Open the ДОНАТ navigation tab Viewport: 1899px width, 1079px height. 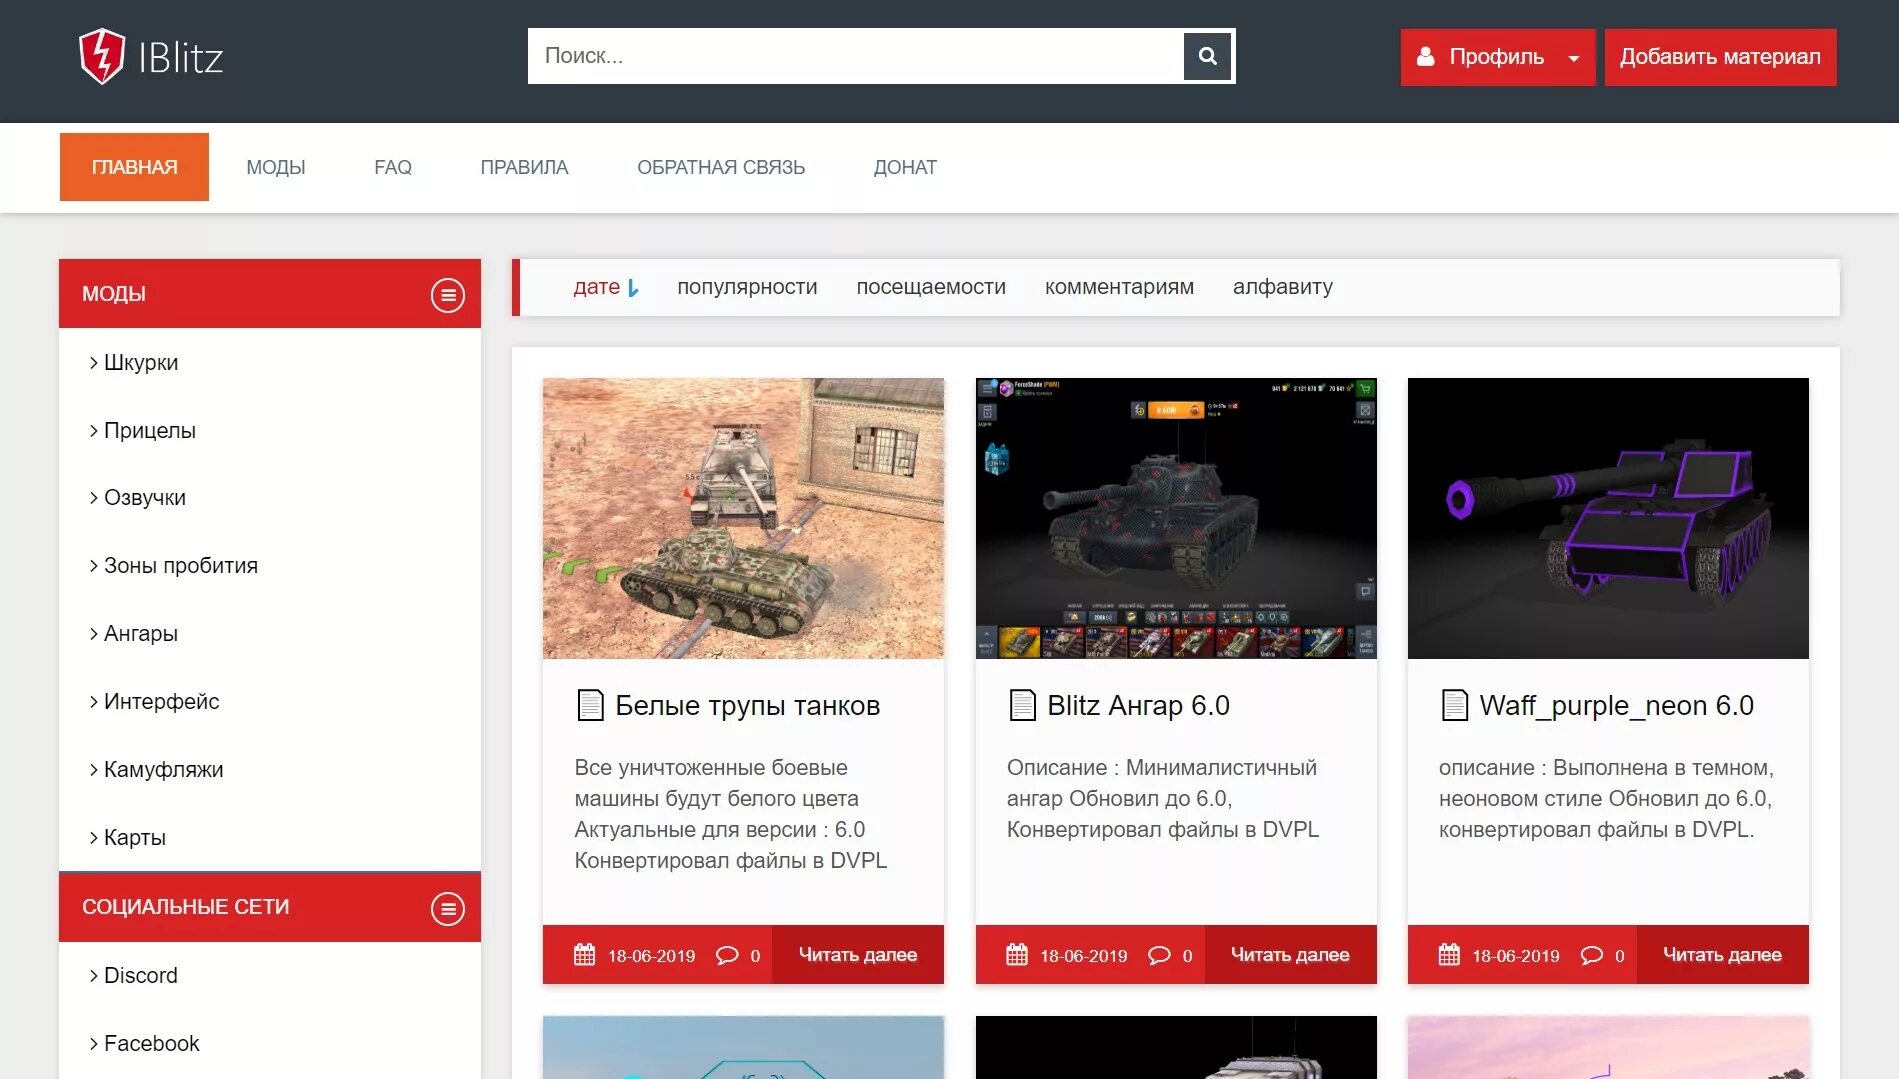(x=905, y=167)
